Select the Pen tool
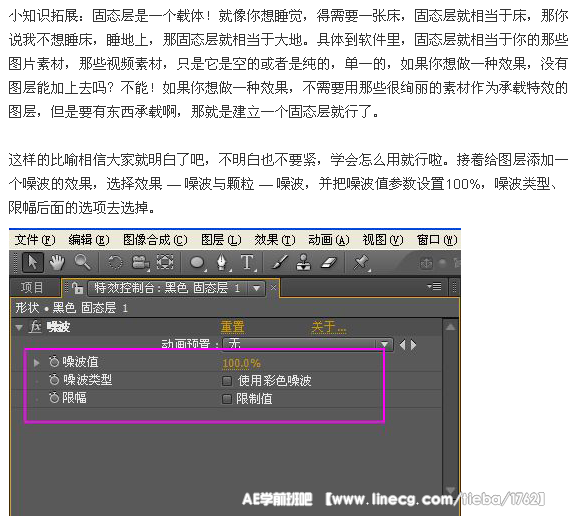This screenshot has height=516, width=578. click(222, 263)
